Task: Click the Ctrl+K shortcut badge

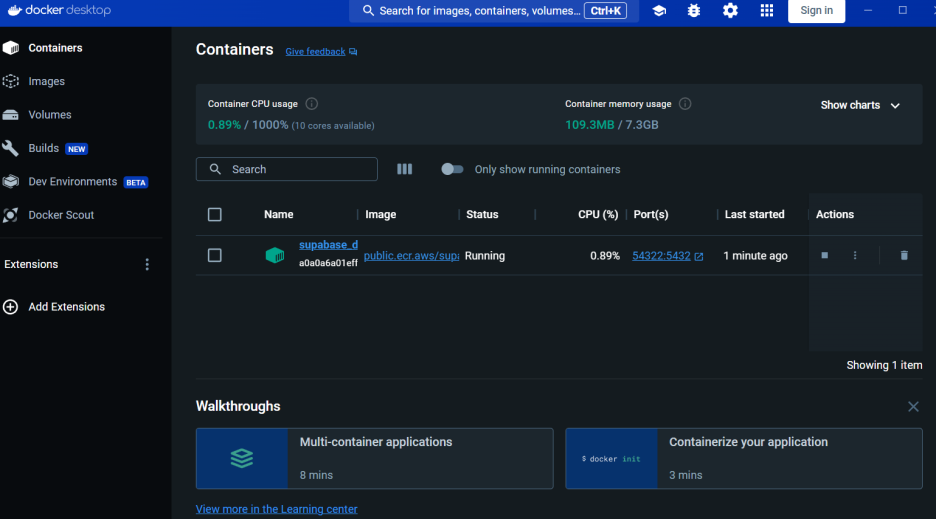Action: click(x=605, y=11)
